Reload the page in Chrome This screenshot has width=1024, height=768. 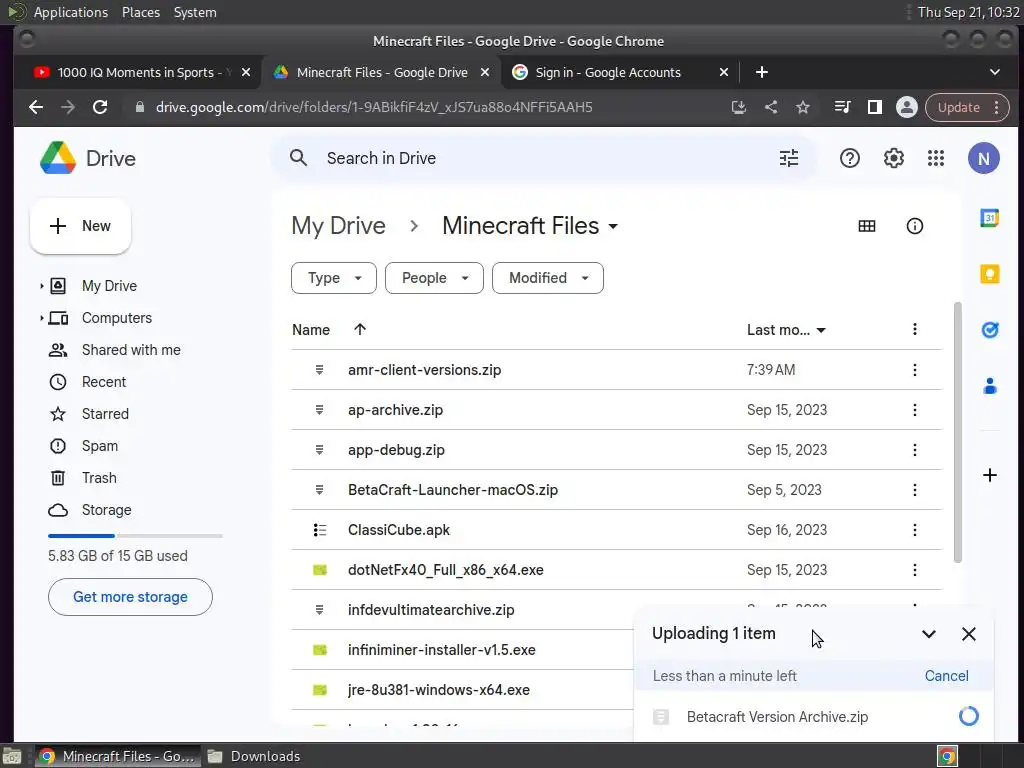point(100,107)
